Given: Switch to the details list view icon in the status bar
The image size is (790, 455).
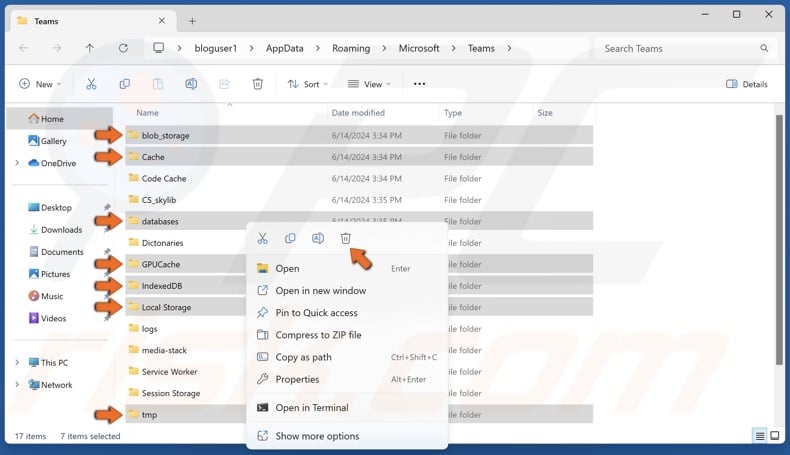Looking at the screenshot, I should [x=760, y=436].
